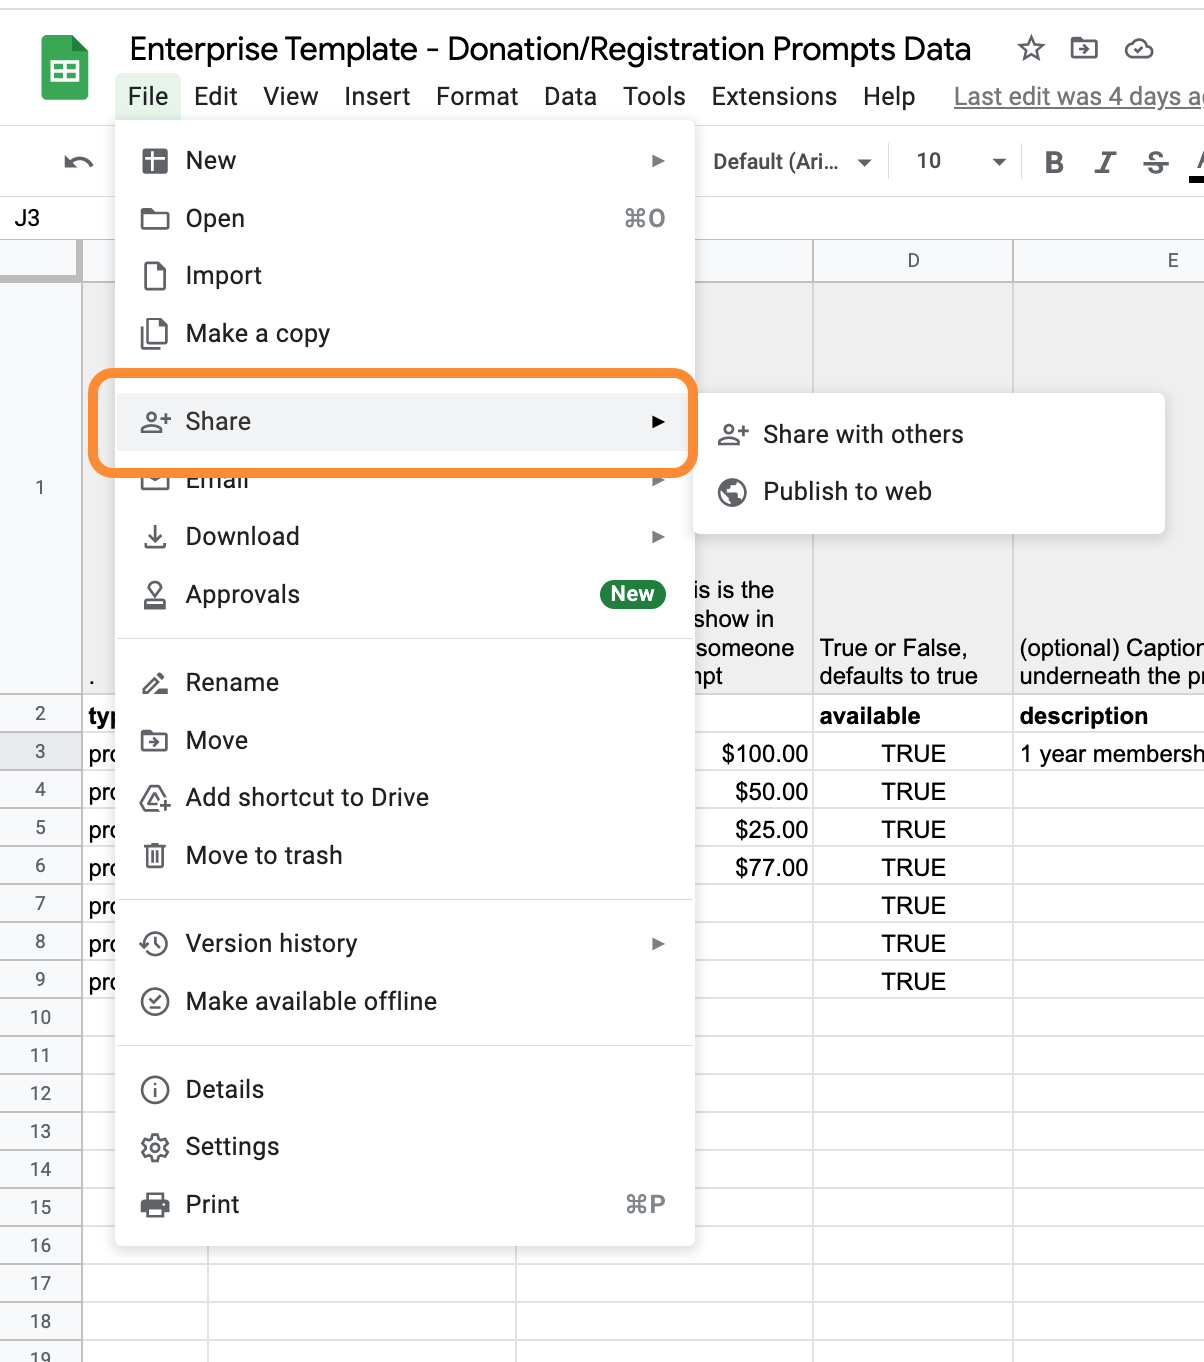Click the '1 year membership' cell
This screenshot has height=1362, width=1204.
tap(1108, 753)
